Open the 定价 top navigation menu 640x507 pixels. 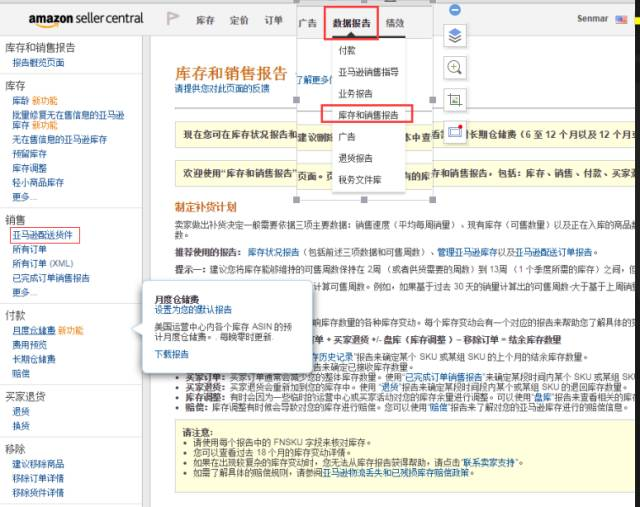(239, 20)
